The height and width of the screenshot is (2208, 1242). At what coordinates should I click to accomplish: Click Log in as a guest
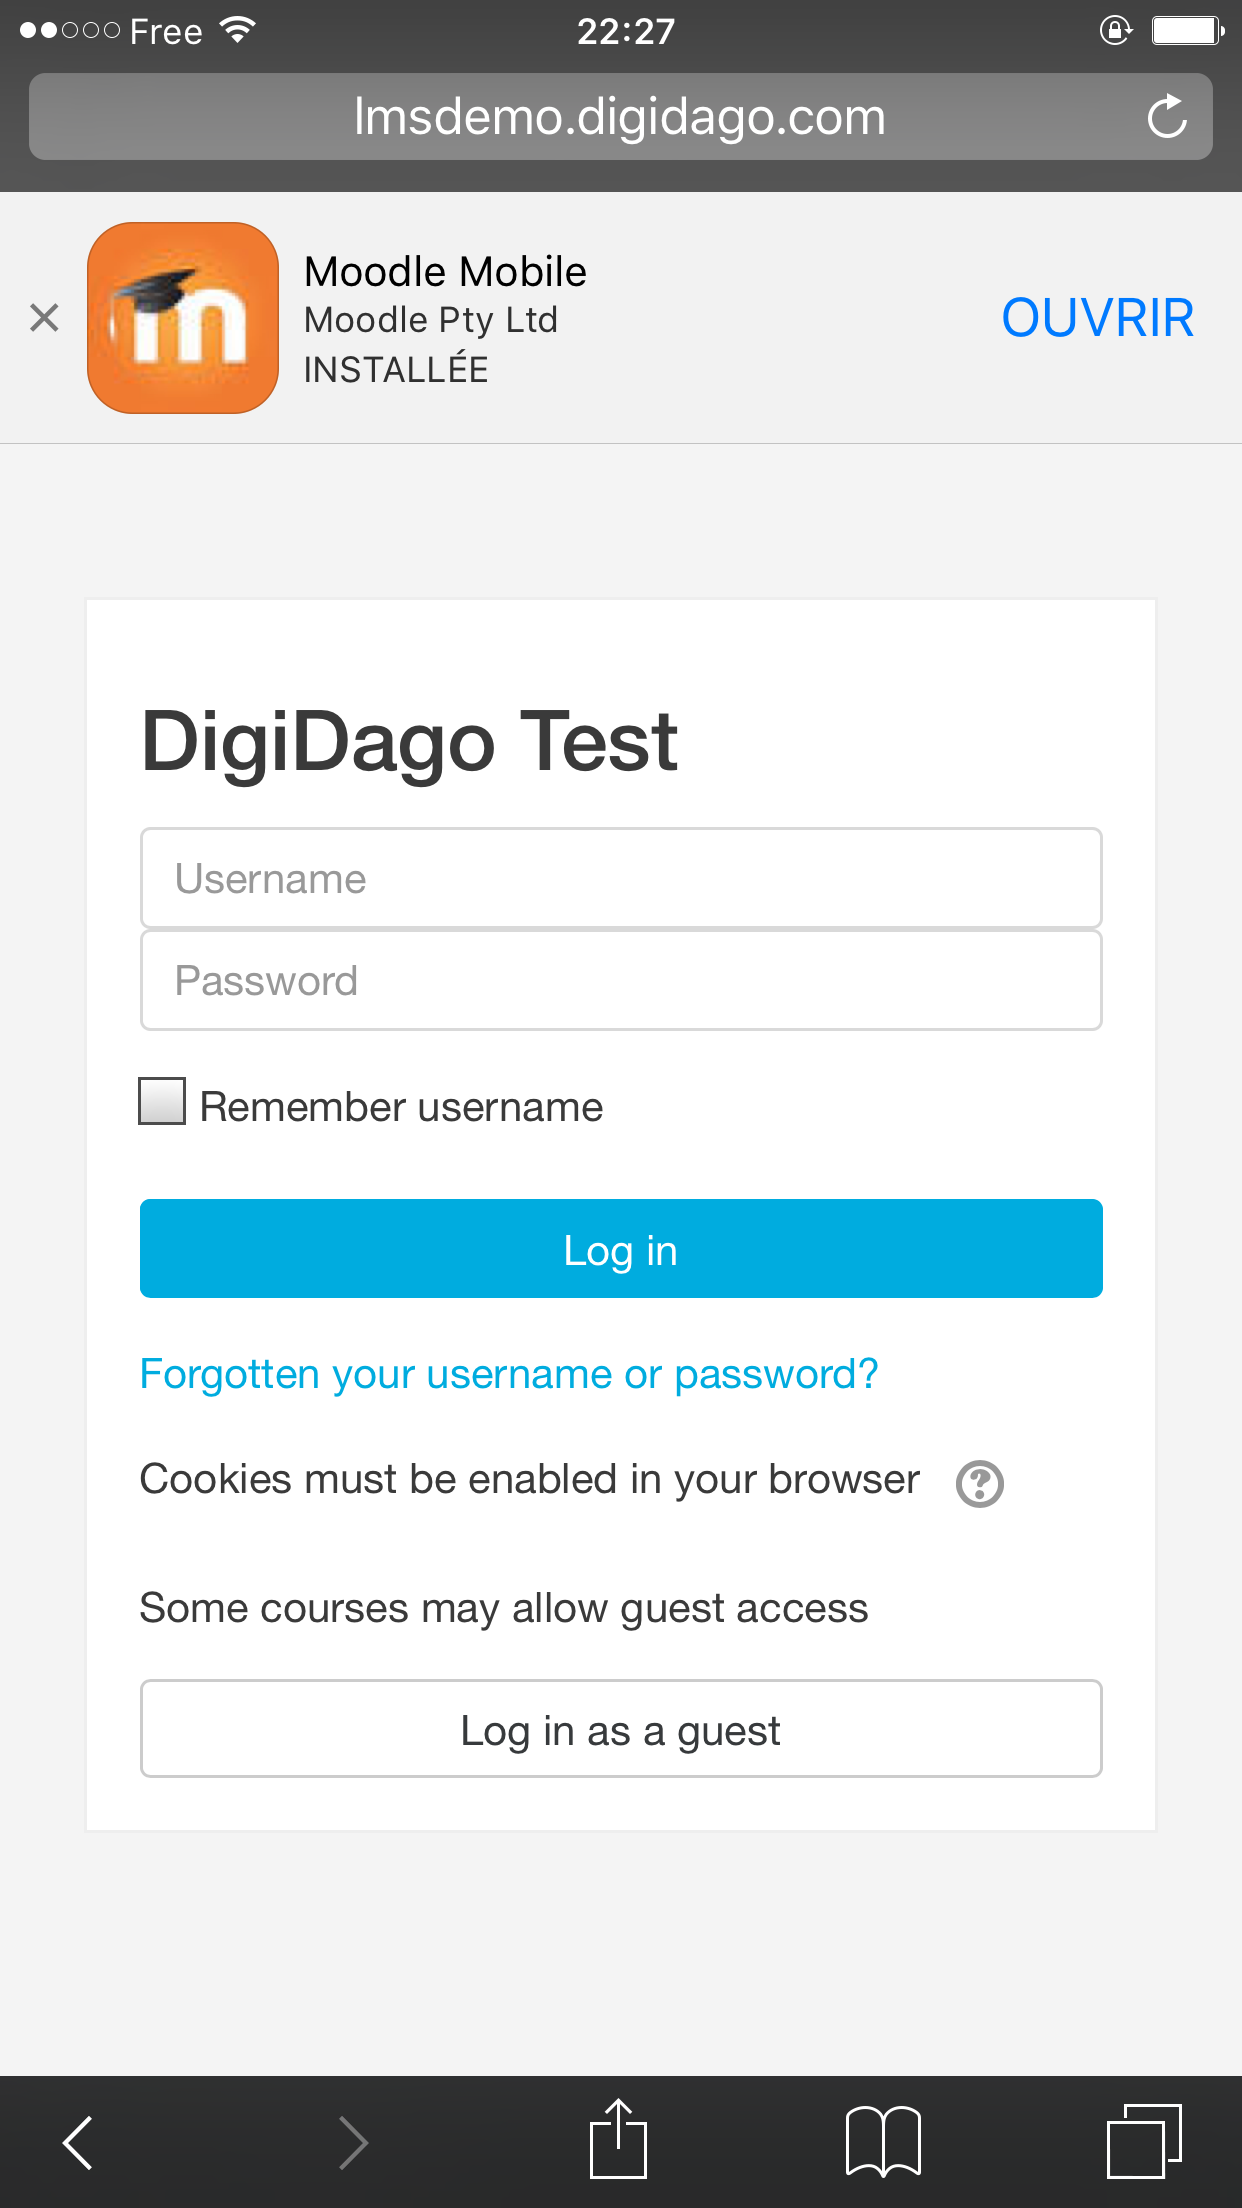point(621,1729)
